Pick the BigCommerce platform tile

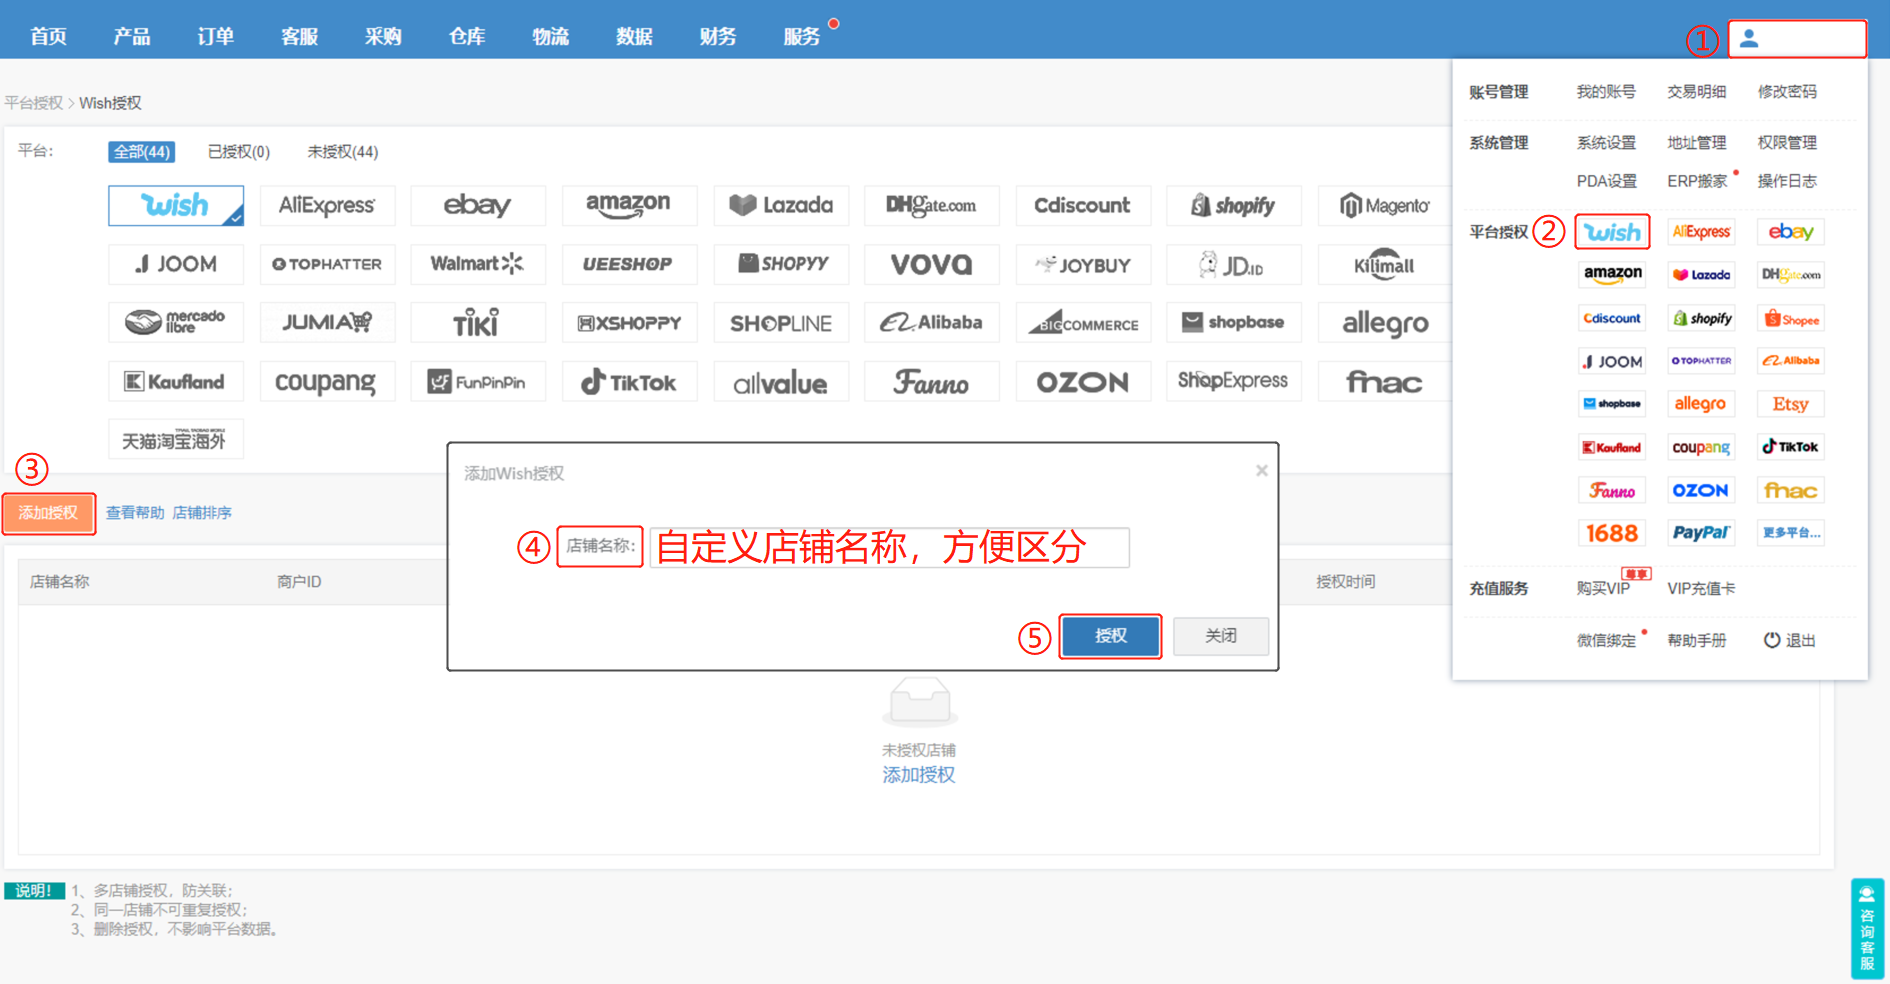click(1083, 323)
